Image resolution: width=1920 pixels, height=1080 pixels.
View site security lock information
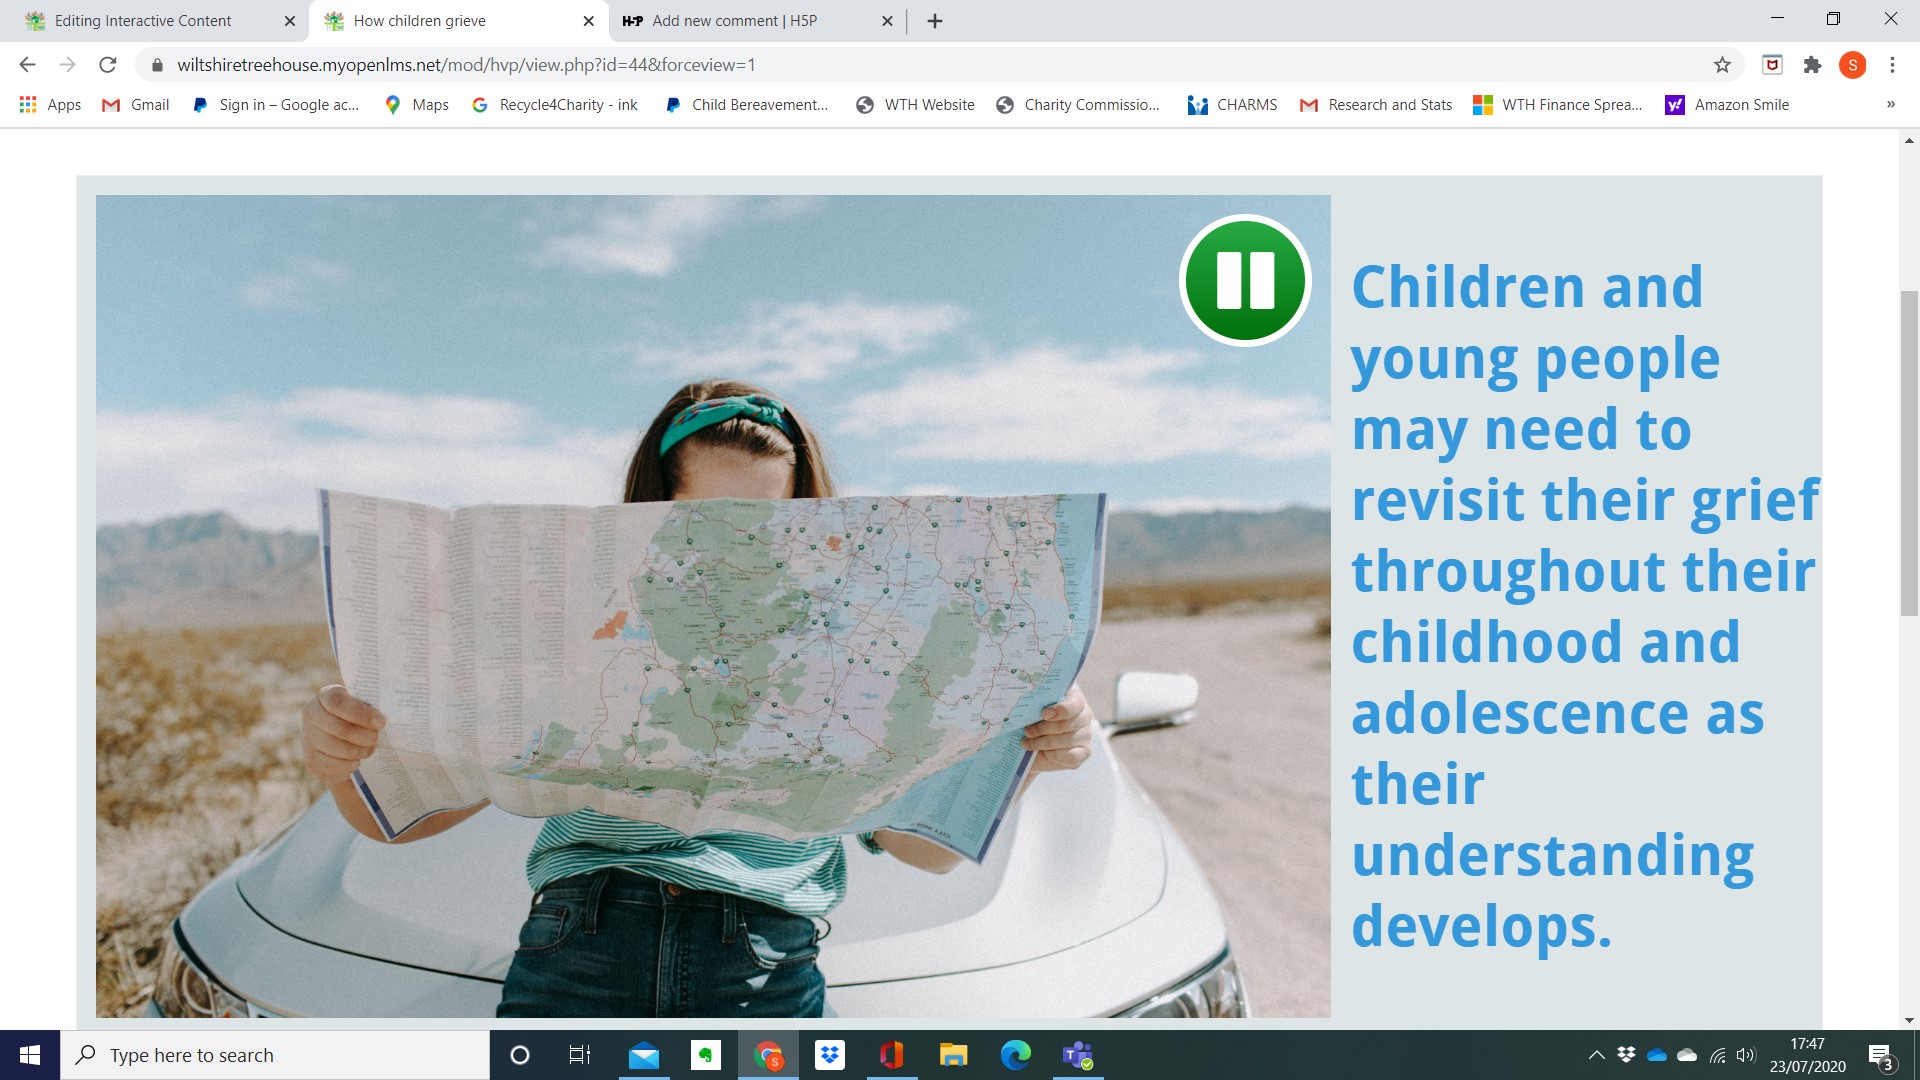pyautogui.click(x=157, y=65)
